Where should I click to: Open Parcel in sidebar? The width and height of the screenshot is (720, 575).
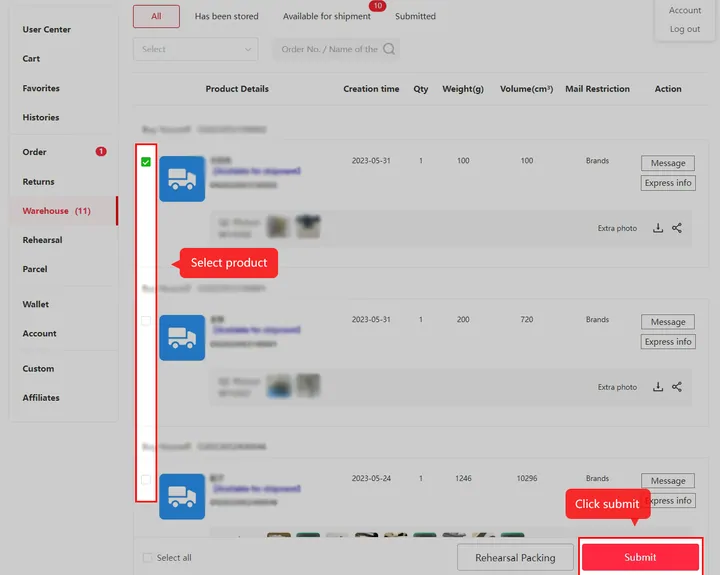click(x=35, y=269)
